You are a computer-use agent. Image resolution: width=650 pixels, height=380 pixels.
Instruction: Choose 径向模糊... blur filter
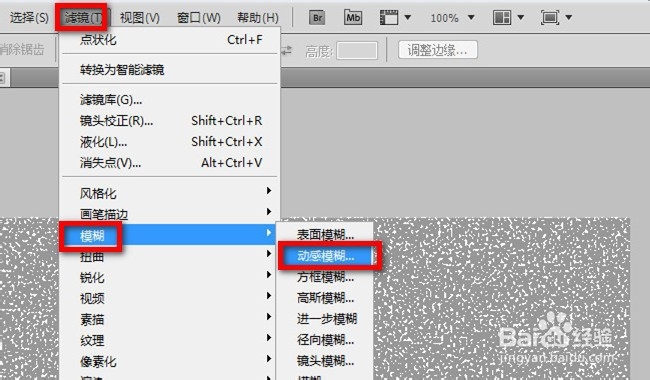click(325, 340)
